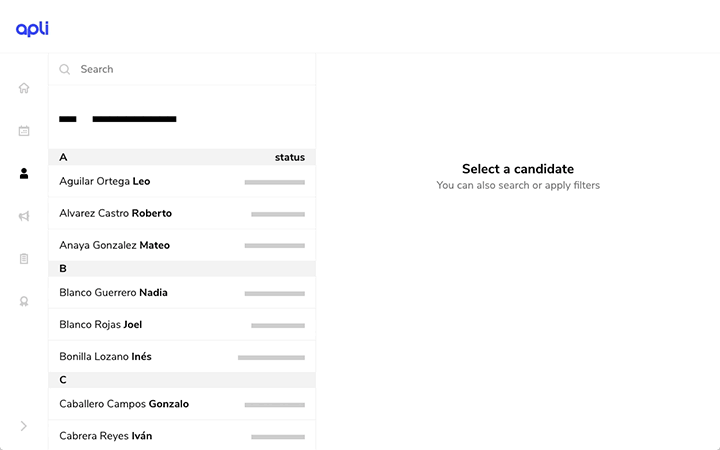The height and width of the screenshot is (450, 720).
Task: Click the apli logo
Action: click(32, 28)
